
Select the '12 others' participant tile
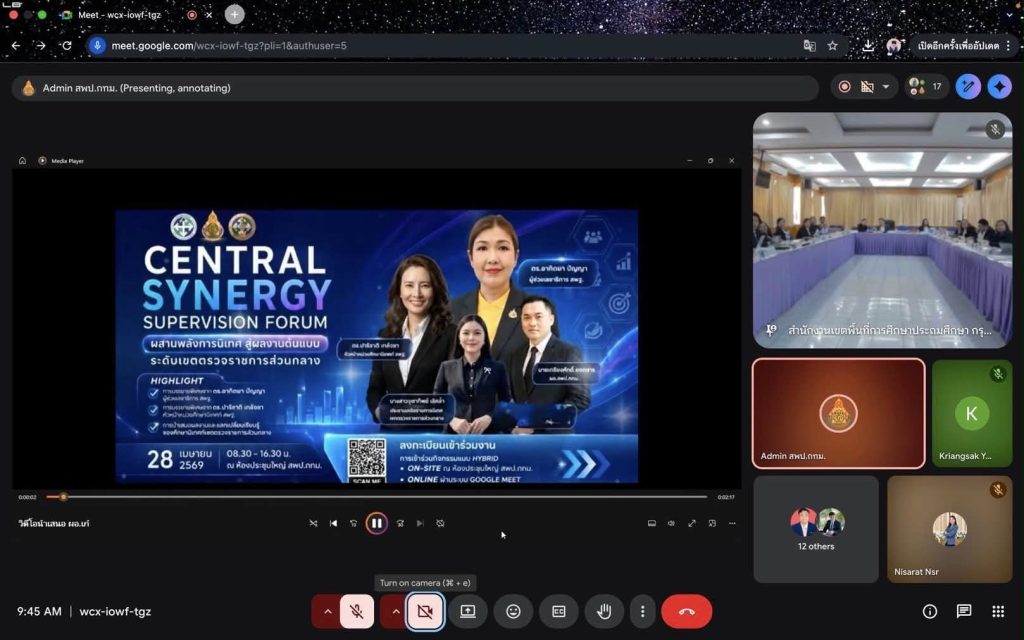816,529
